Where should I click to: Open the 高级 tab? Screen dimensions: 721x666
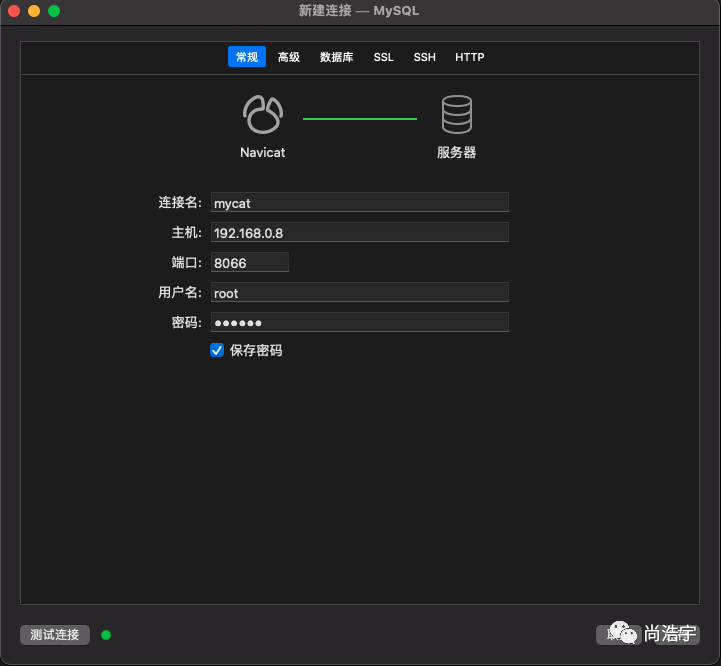pyautogui.click(x=289, y=57)
